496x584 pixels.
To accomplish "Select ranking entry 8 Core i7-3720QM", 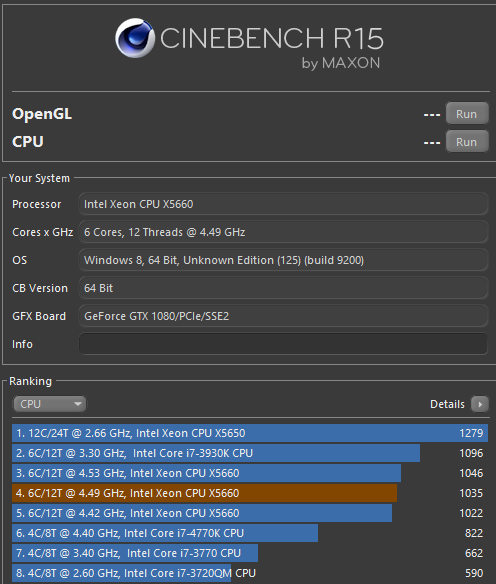I will tap(250, 573).
